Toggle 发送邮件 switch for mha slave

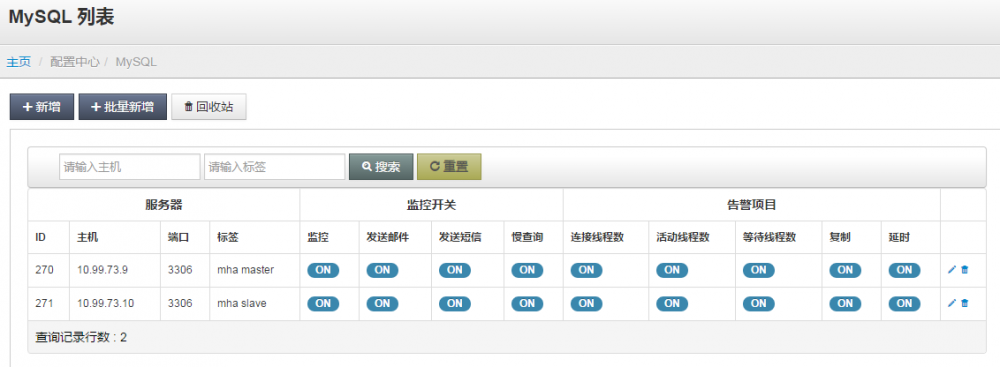382,303
